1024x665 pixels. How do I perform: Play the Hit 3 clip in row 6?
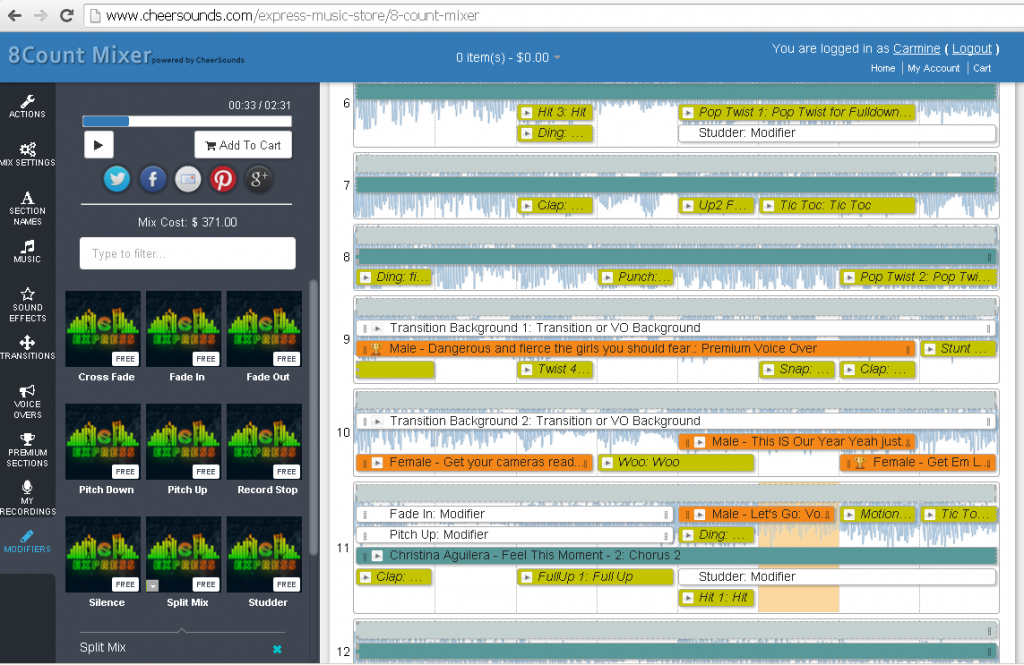pos(526,112)
